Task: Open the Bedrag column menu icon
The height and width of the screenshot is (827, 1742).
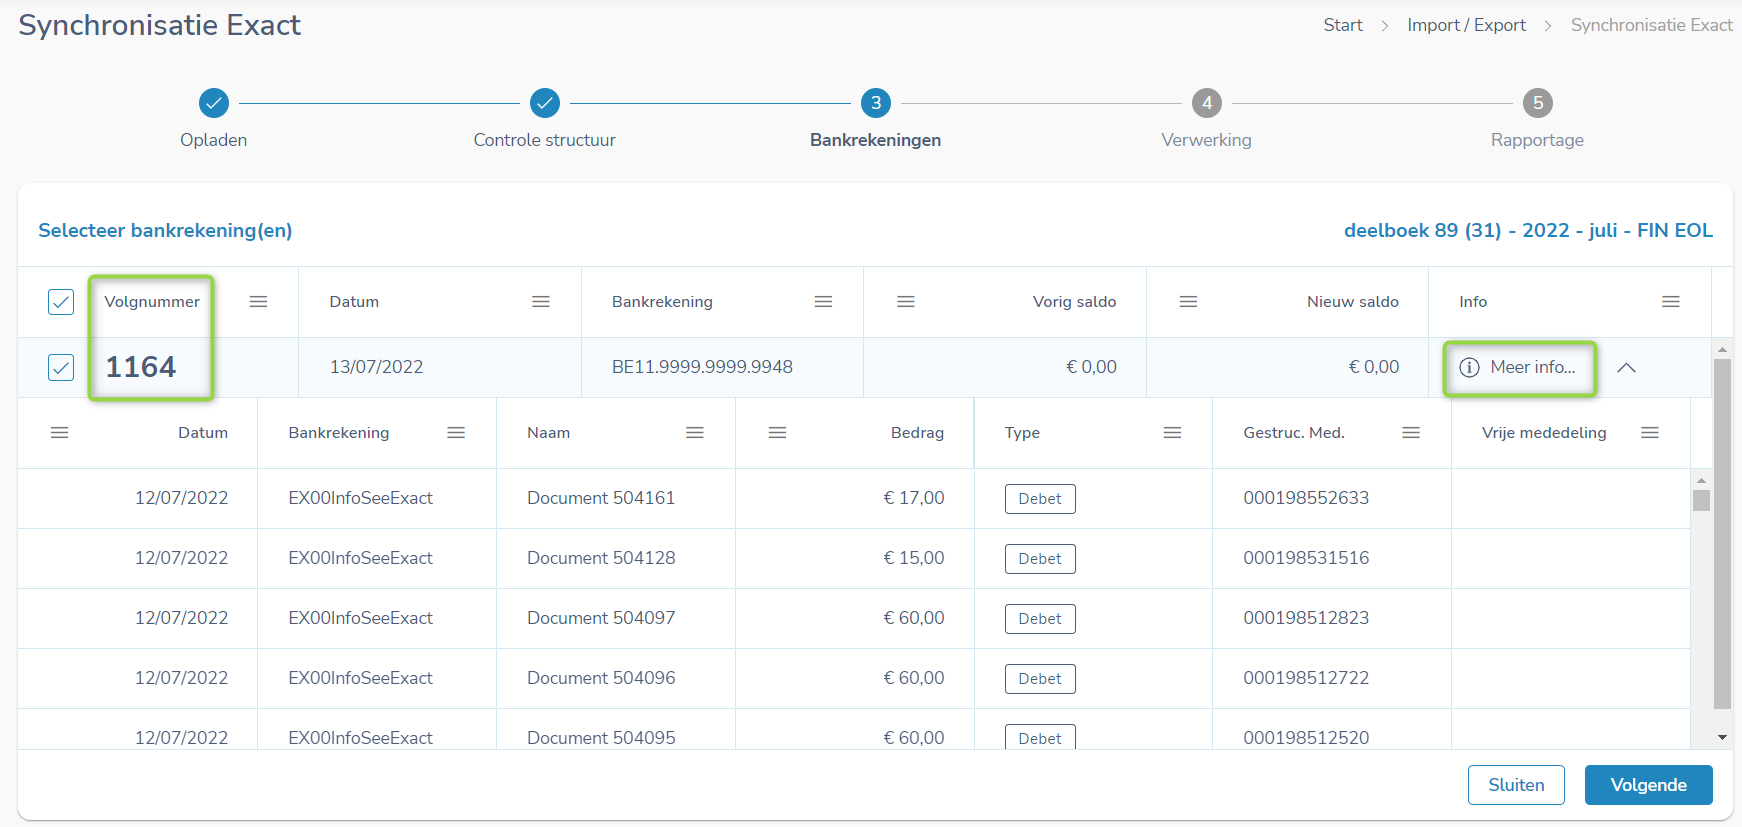Action: pyautogui.click(x=777, y=433)
